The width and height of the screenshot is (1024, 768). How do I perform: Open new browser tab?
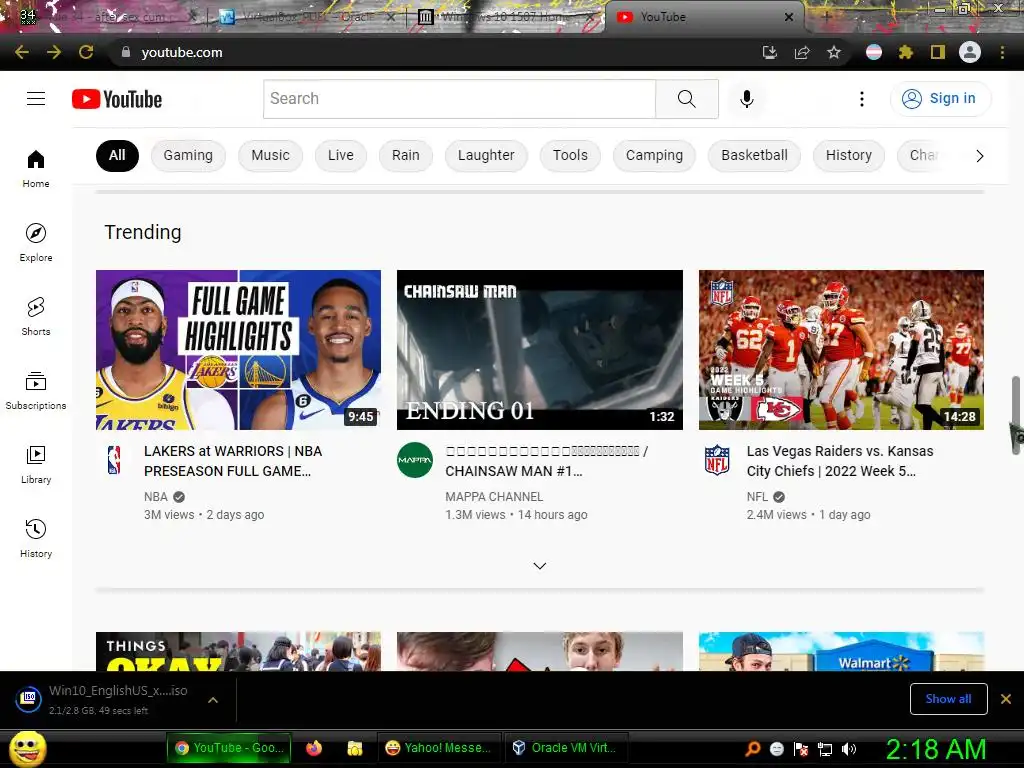[x=826, y=17]
